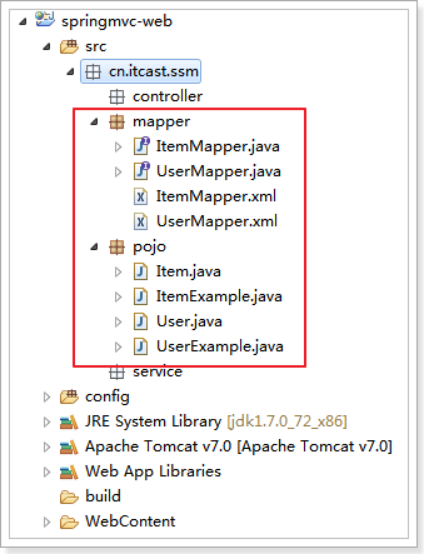
Task: Expand the config folder arrow
Action: coord(47,397)
